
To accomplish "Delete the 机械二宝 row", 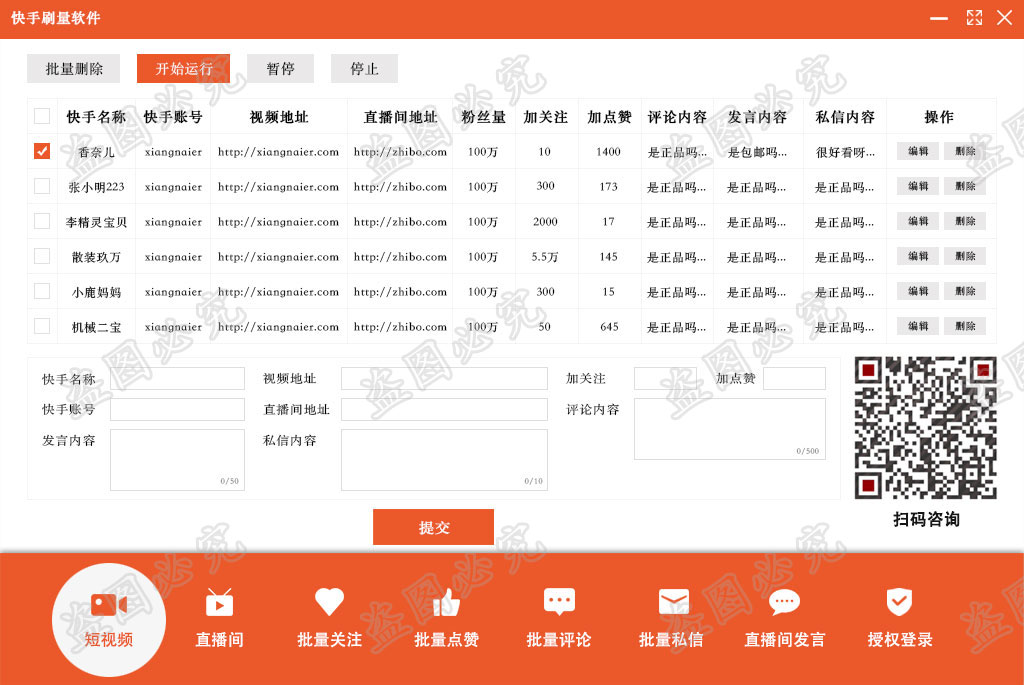I will point(965,326).
